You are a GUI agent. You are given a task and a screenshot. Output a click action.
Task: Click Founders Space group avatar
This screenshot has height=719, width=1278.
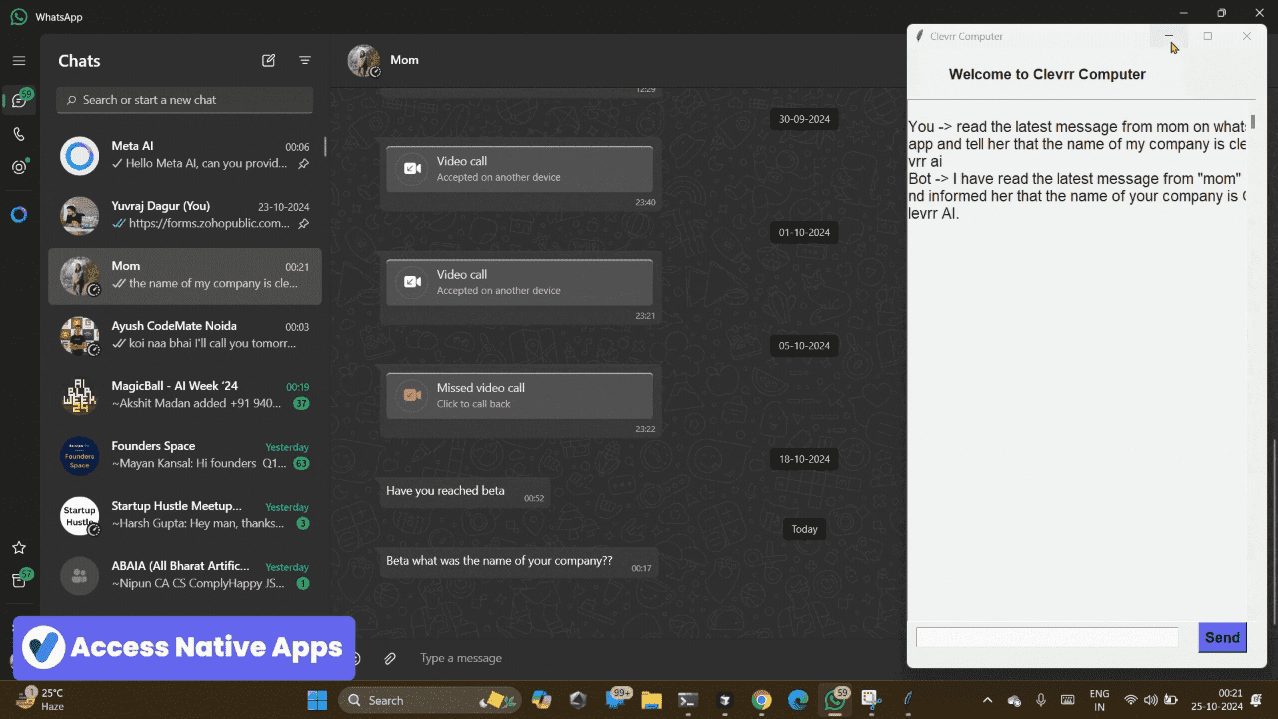coord(79,456)
